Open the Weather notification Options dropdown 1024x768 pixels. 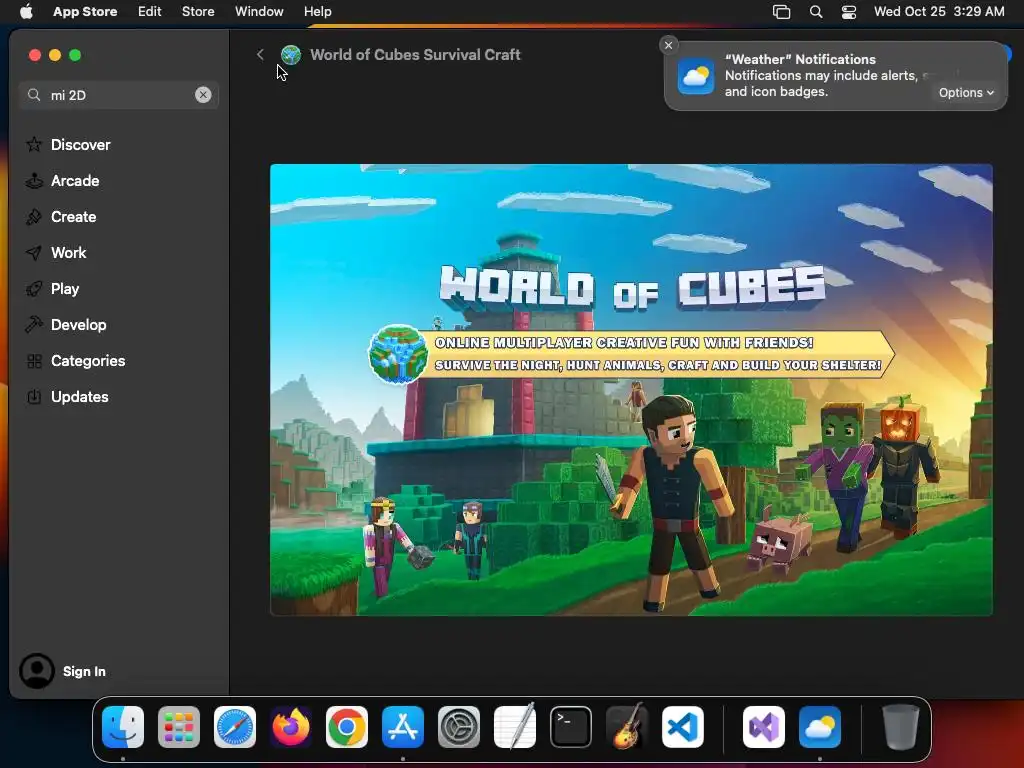pyautogui.click(x=966, y=93)
